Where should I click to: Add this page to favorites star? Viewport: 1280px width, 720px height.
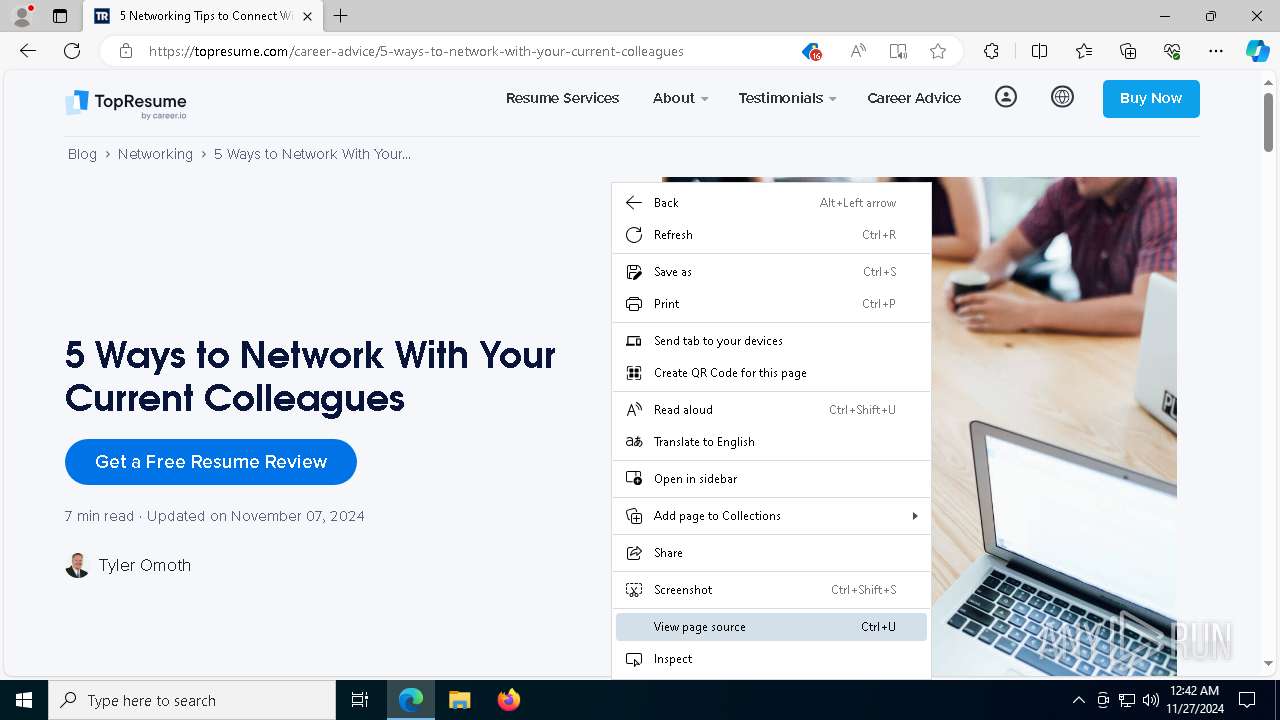(x=938, y=51)
